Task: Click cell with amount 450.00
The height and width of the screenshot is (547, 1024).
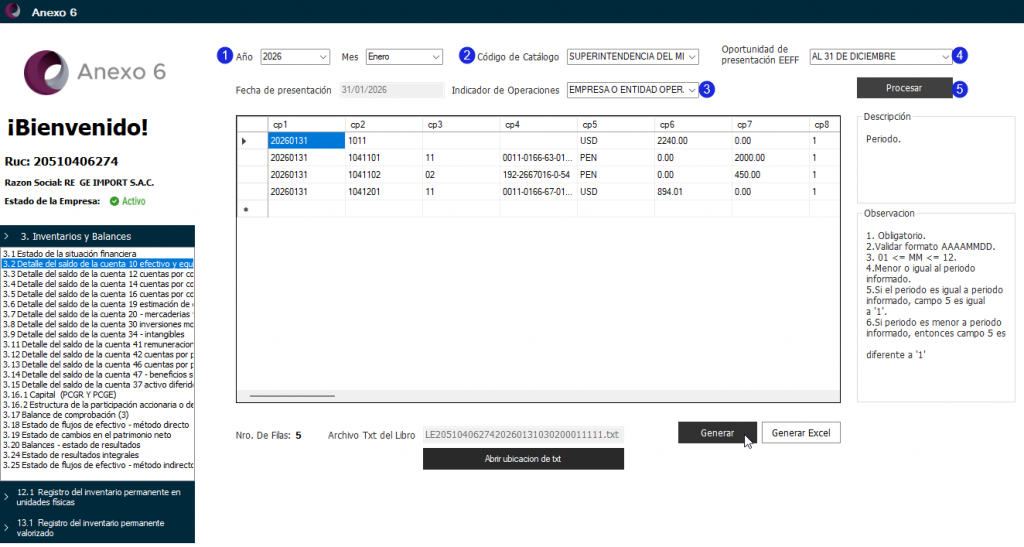Action: [x=771, y=175]
